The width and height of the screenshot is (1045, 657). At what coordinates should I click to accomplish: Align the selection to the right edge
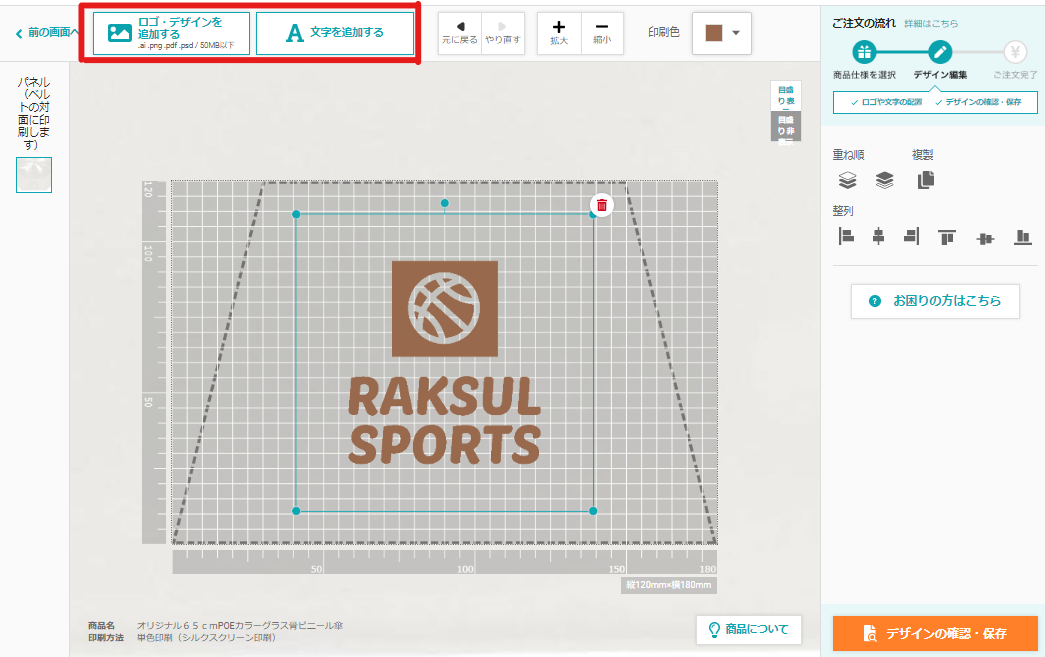(x=912, y=236)
